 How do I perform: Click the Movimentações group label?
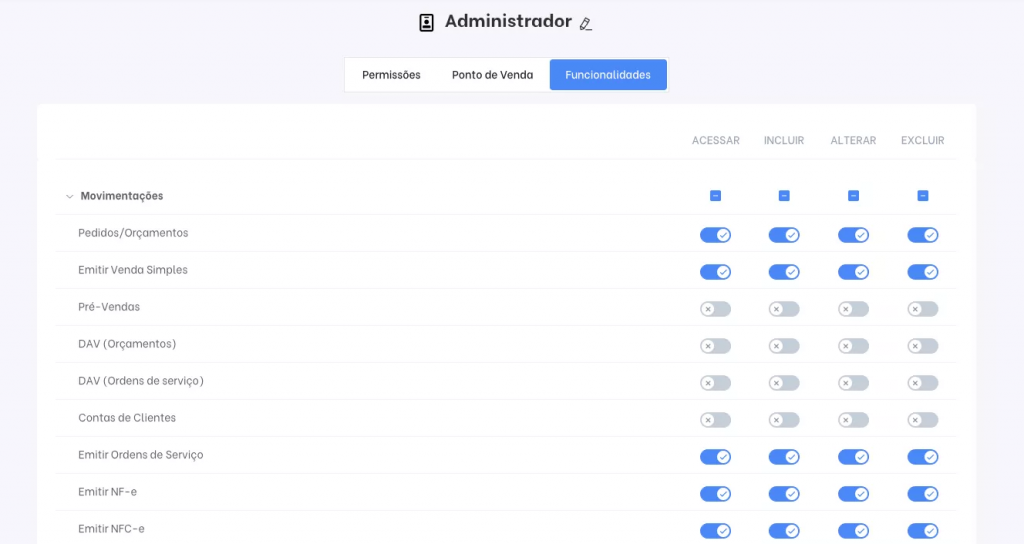click(x=121, y=196)
